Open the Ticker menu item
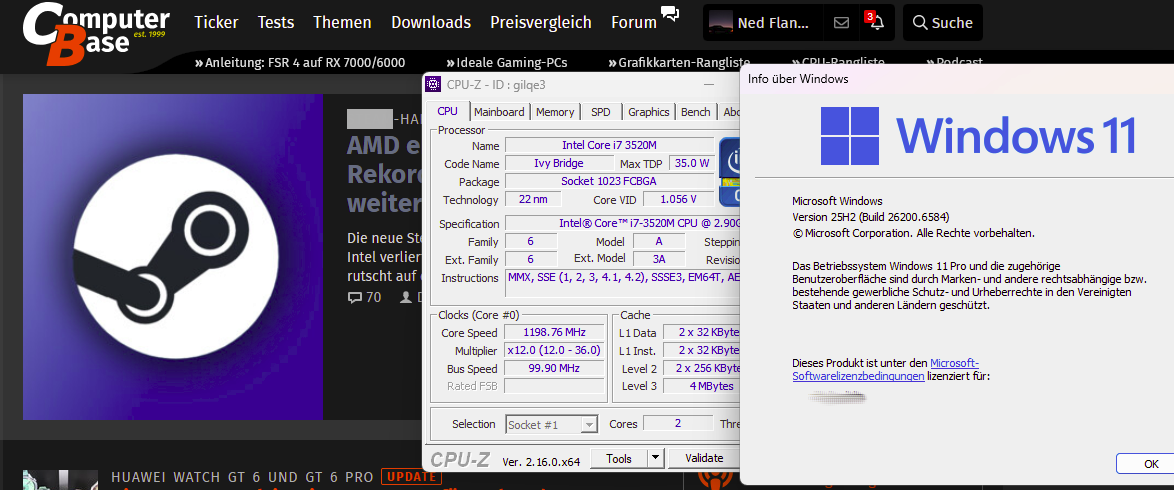Image resolution: width=1174 pixels, height=490 pixels. click(x=216, y=22)
